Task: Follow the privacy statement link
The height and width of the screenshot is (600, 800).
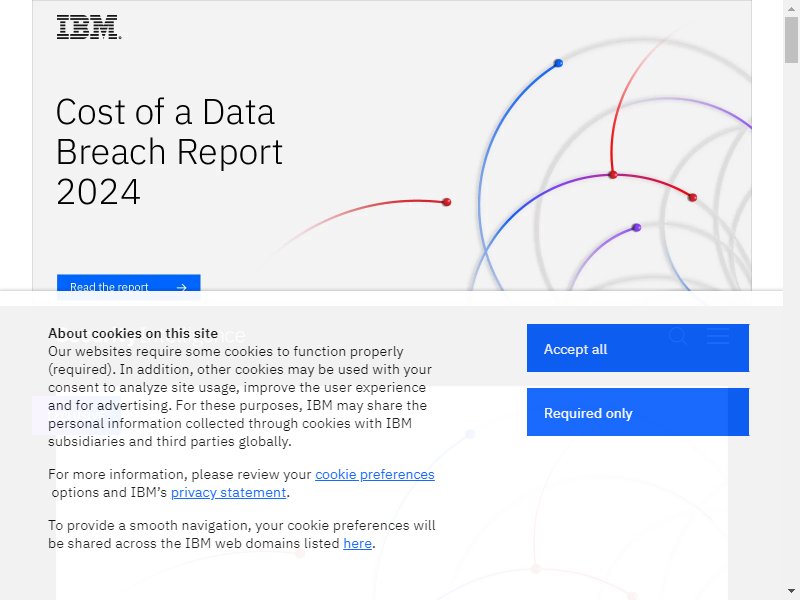Action: 229,492
